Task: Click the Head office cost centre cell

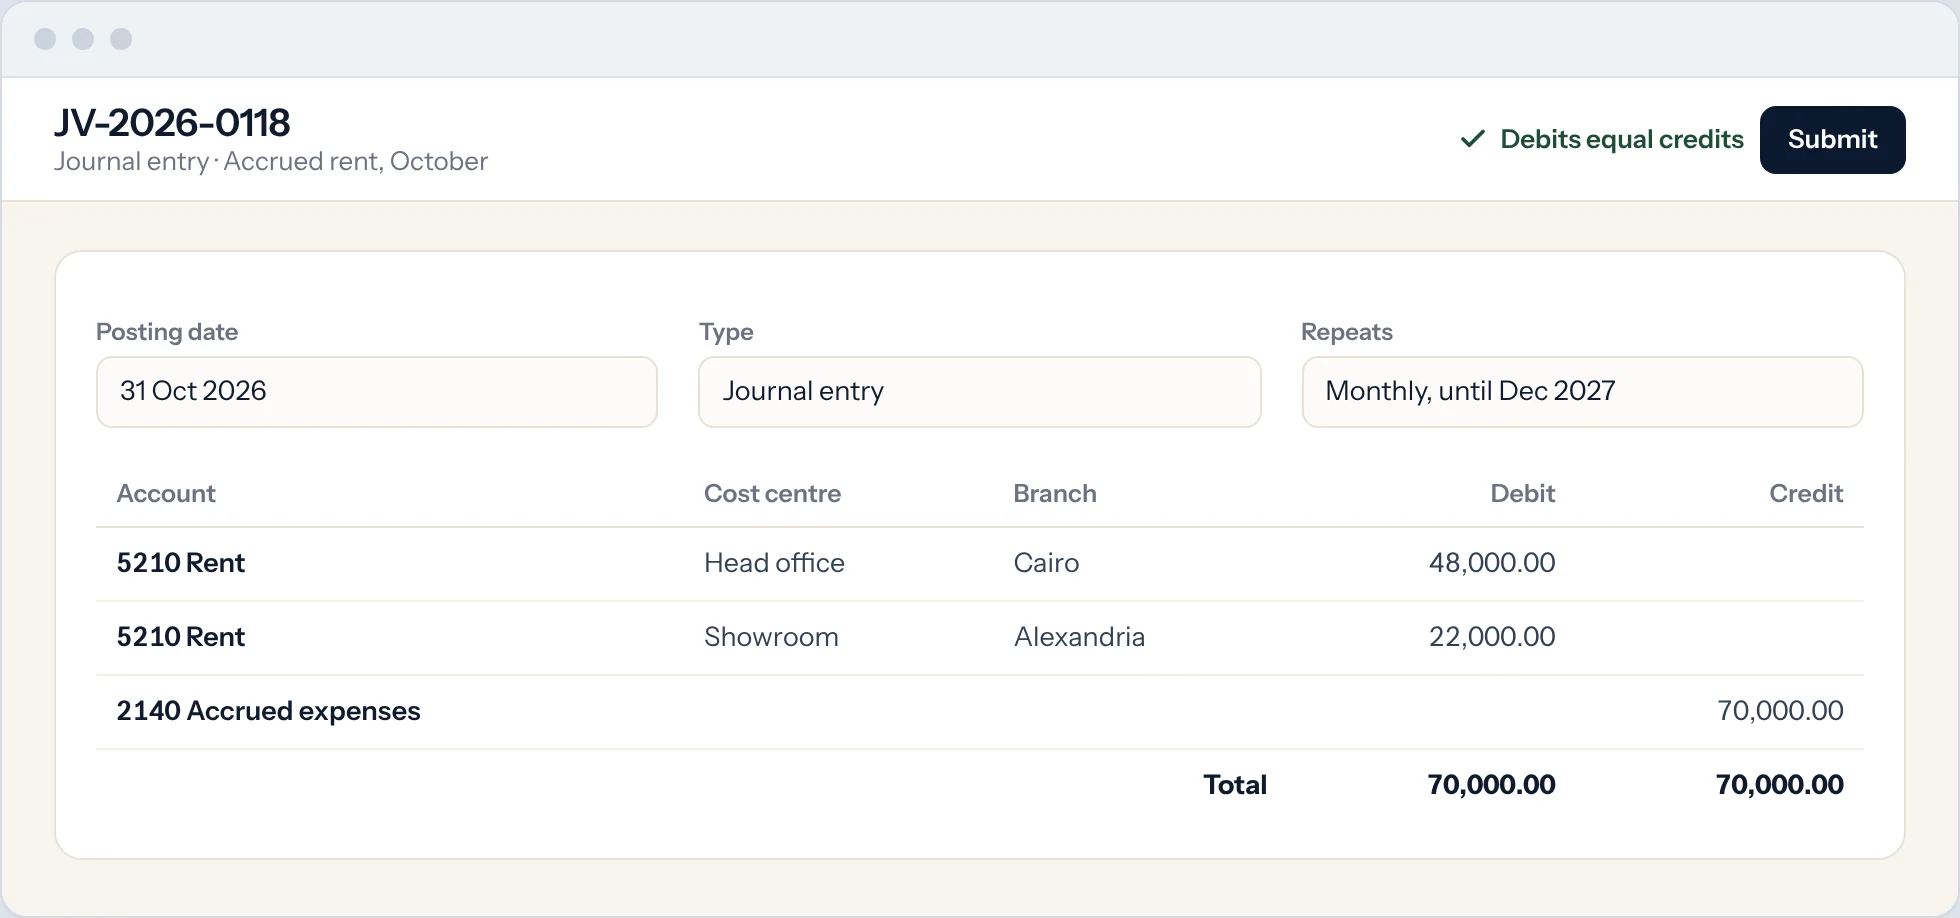Action: (x=774, y=563)
